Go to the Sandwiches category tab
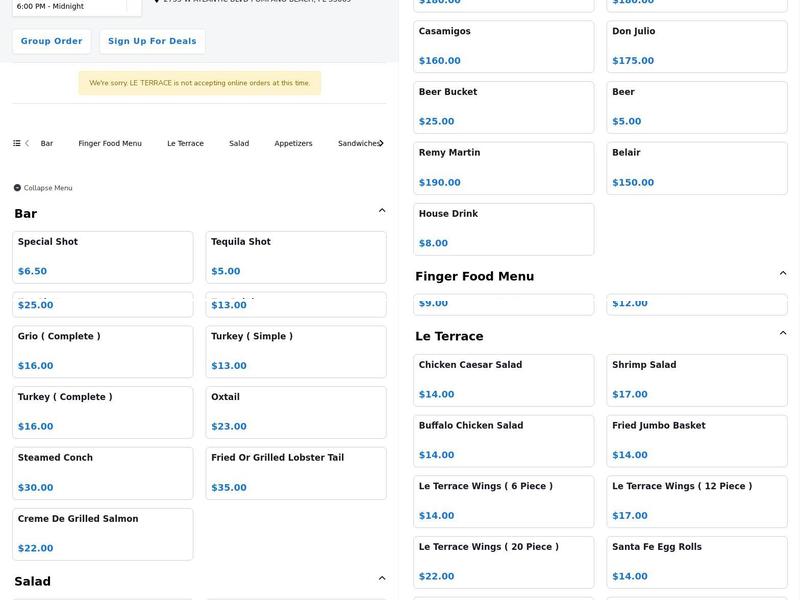Image resolution: width=800 pixels, height=600 pixels. click(358, 144)
